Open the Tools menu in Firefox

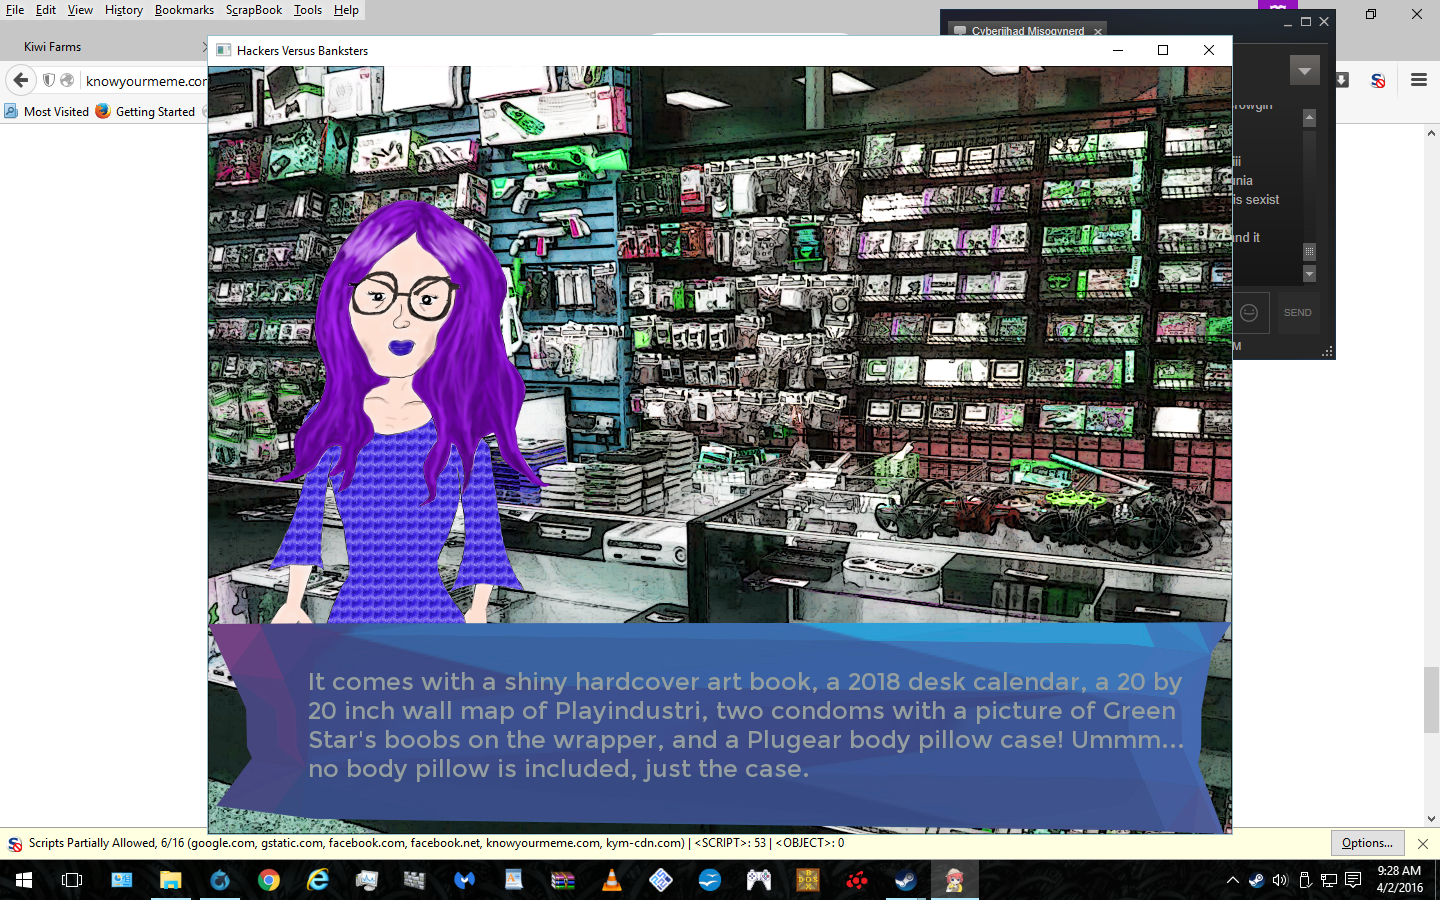(x=308, y=10)
